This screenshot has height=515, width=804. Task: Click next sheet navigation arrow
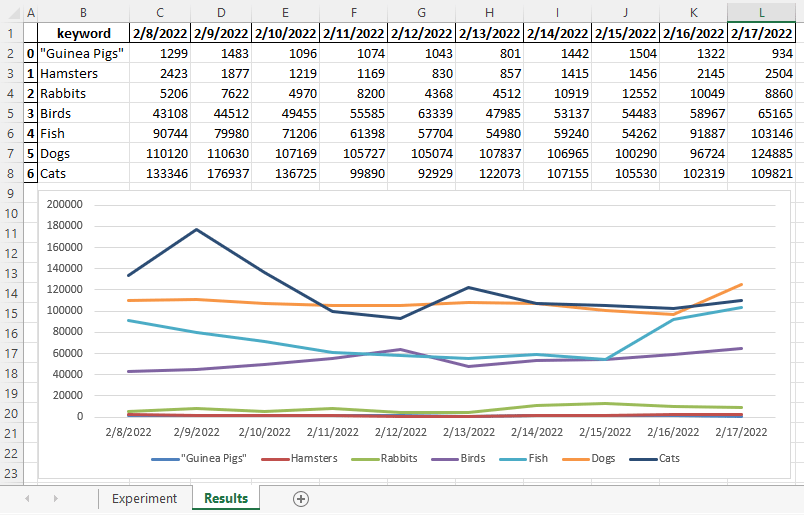55,498
